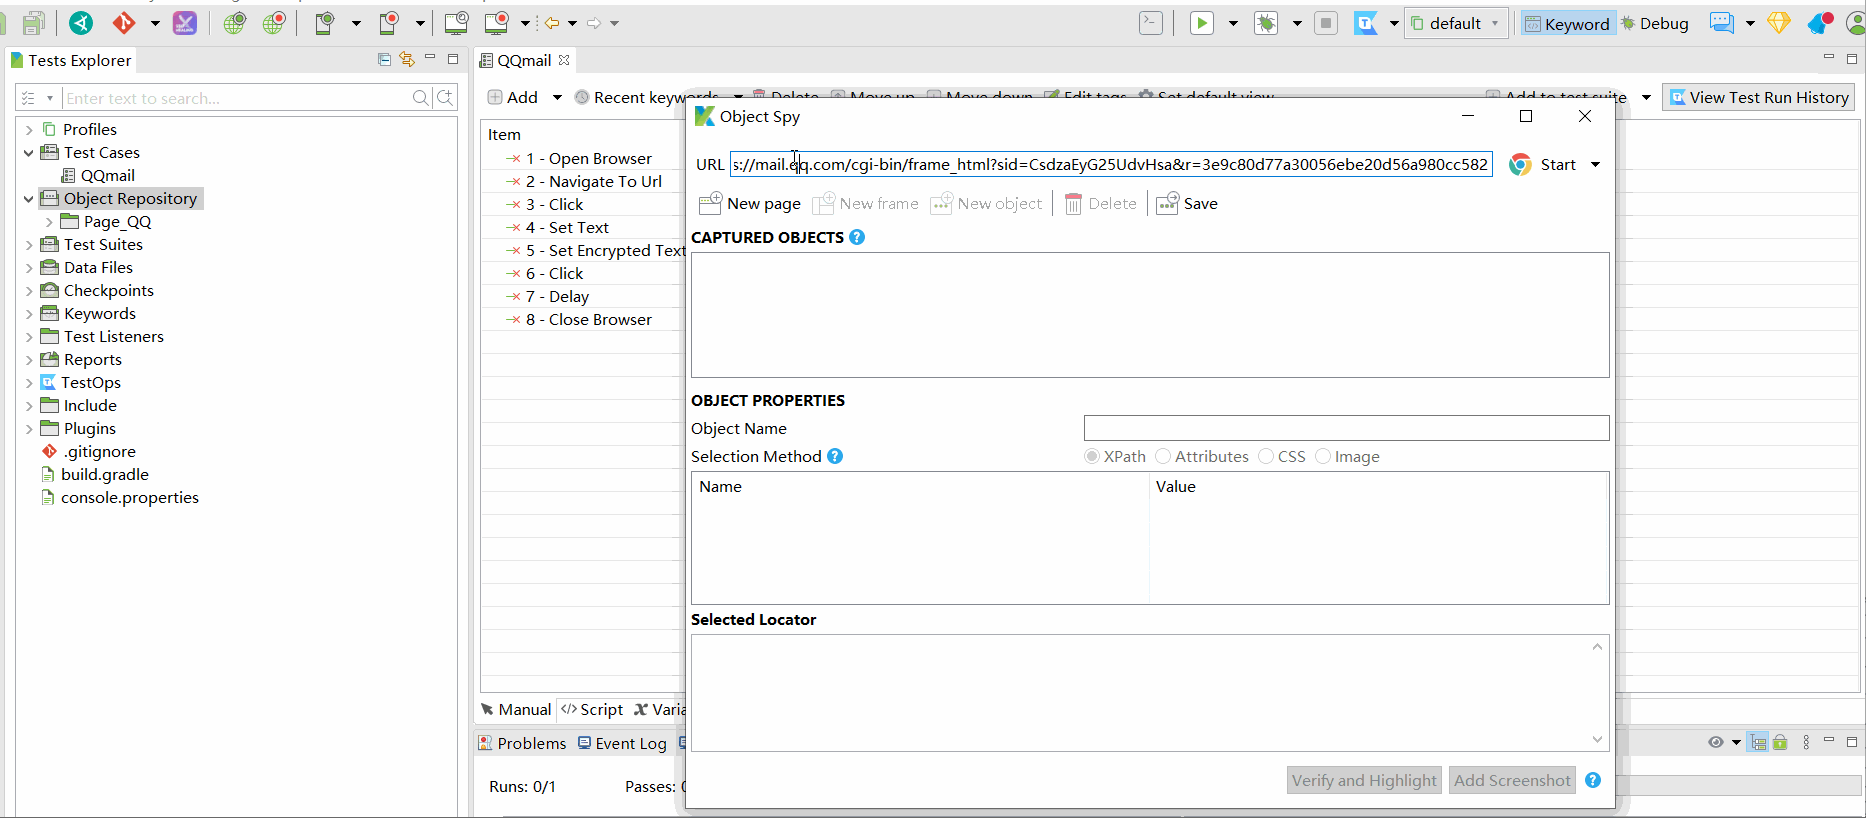Open the notifications bell icon
The image size is (1866, 818).
[x=1820, y=23]
